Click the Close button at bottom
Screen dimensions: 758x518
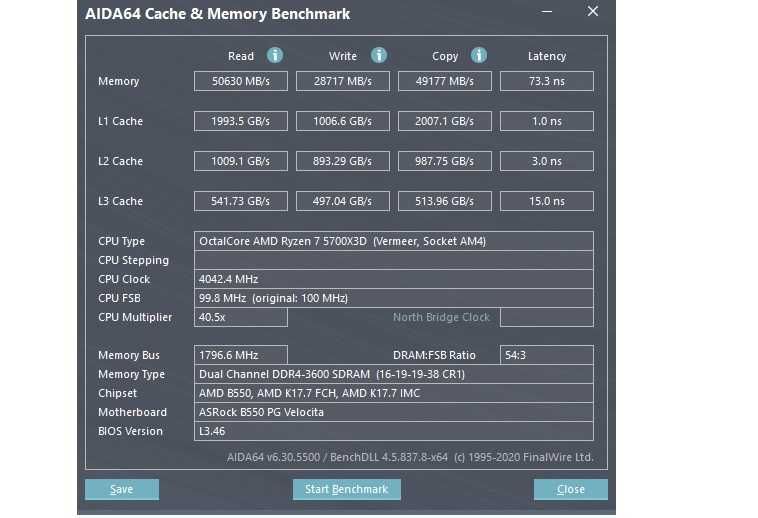pyautogui.click(x=571, y=489)
